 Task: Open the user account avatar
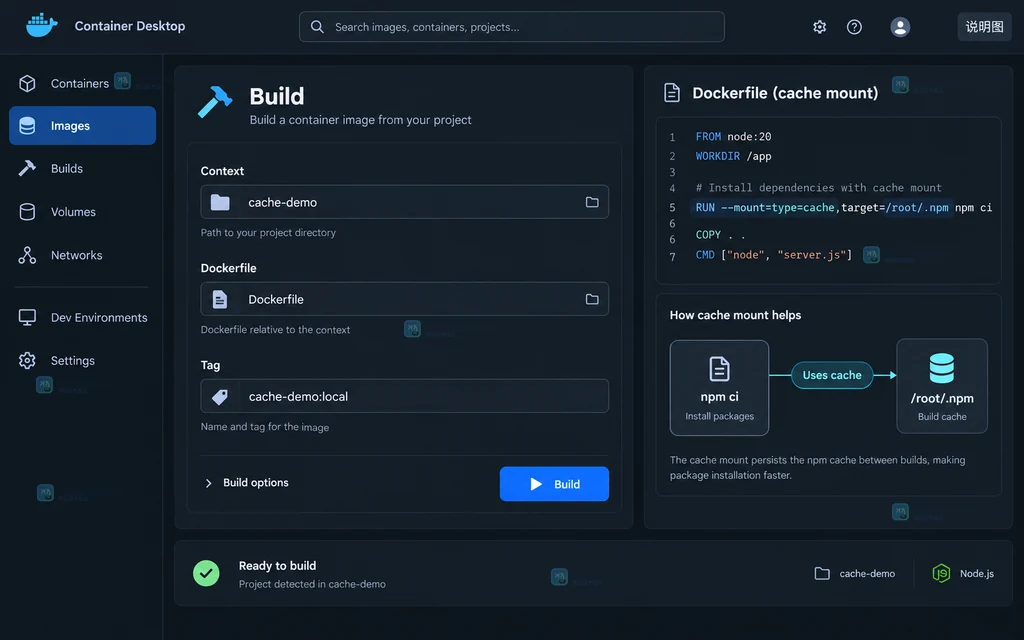pyautogui.click(x=900, y=27)
